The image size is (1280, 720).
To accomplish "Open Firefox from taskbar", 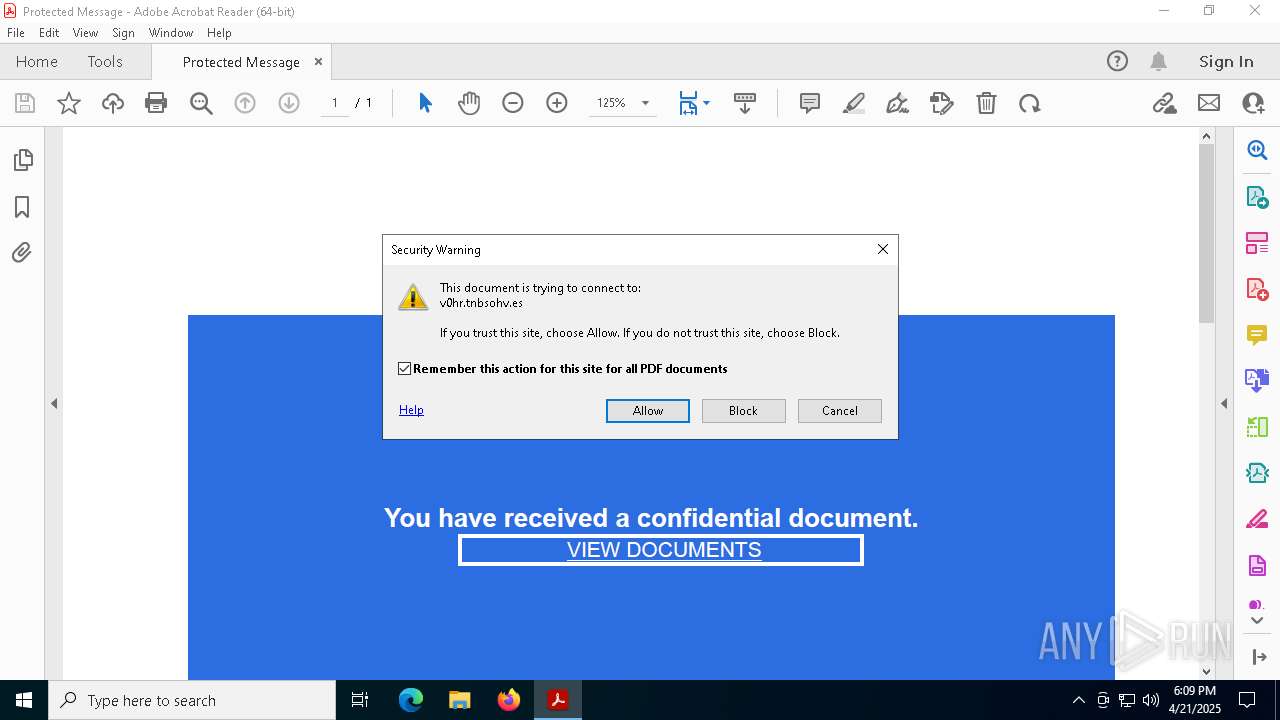I will pos(509,700).
